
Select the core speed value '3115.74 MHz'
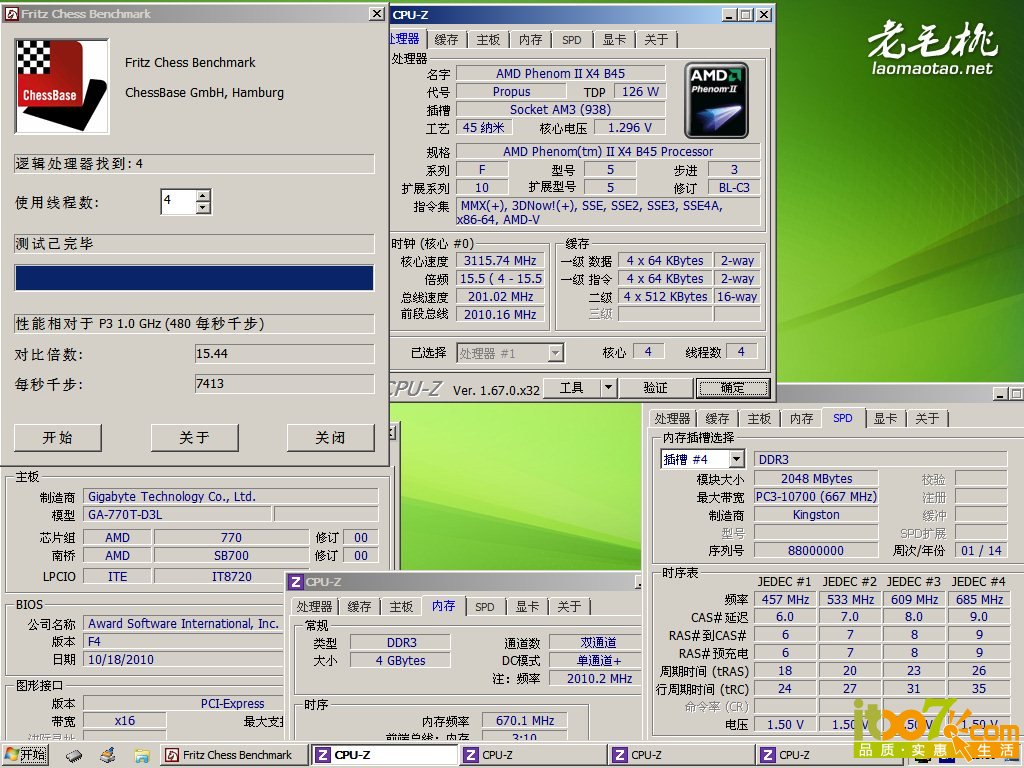pos(500,261)
